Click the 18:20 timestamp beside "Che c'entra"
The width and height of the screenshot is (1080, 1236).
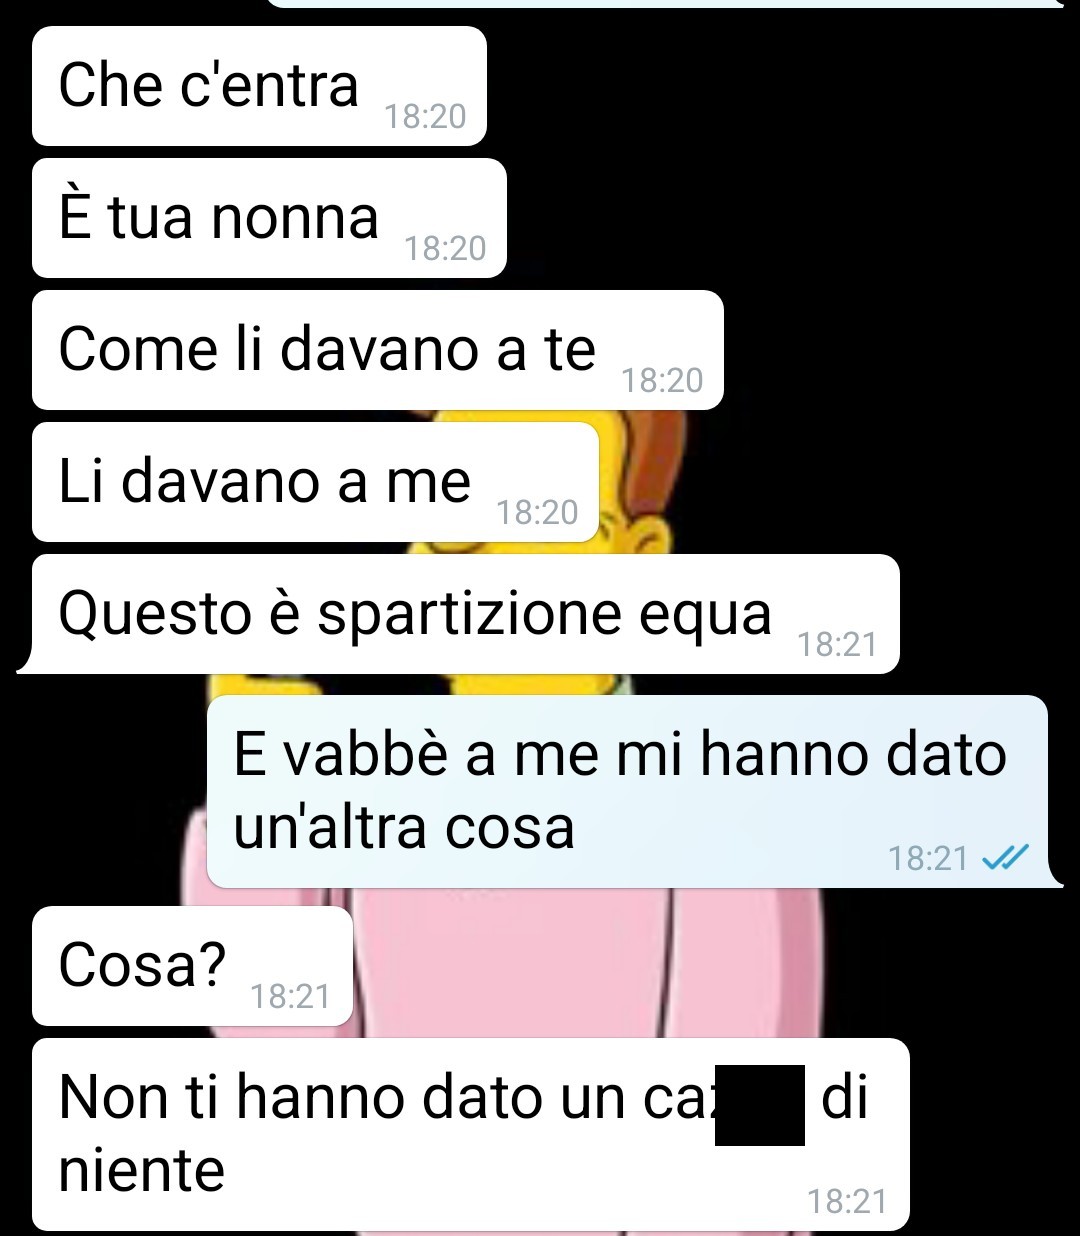coord(426,117)
